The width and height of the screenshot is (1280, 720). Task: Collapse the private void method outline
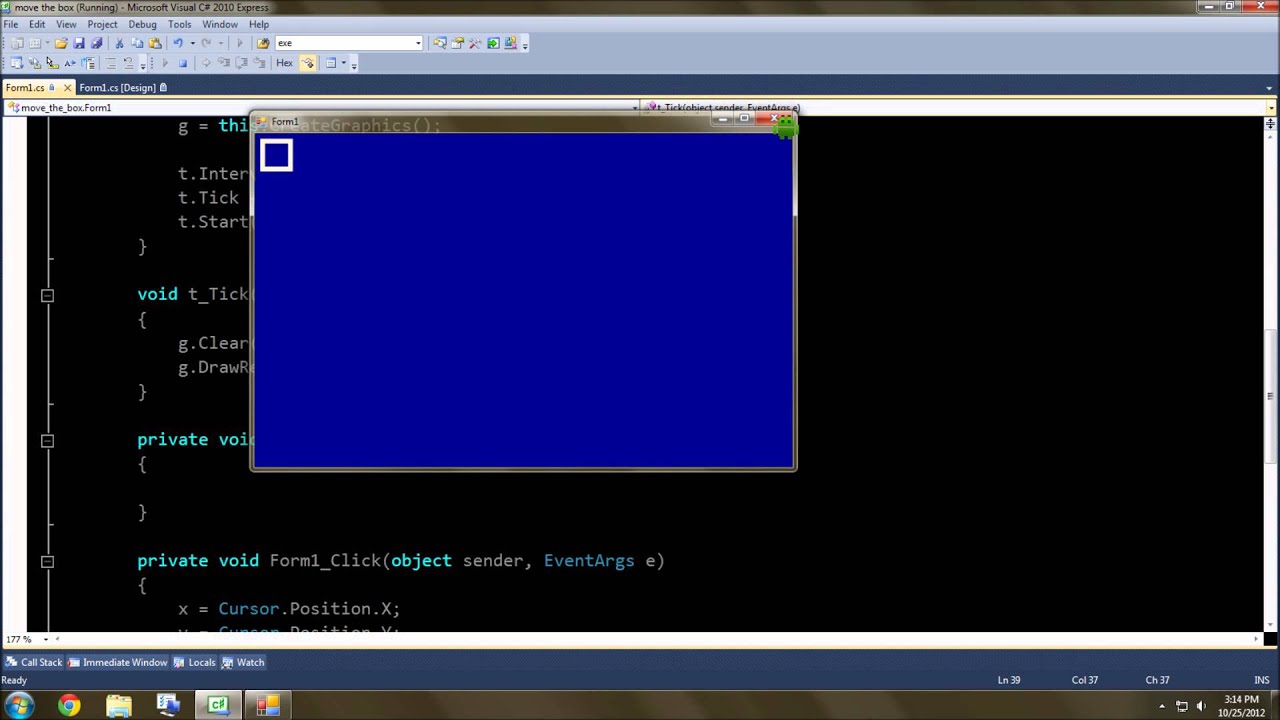click(47, 441)
